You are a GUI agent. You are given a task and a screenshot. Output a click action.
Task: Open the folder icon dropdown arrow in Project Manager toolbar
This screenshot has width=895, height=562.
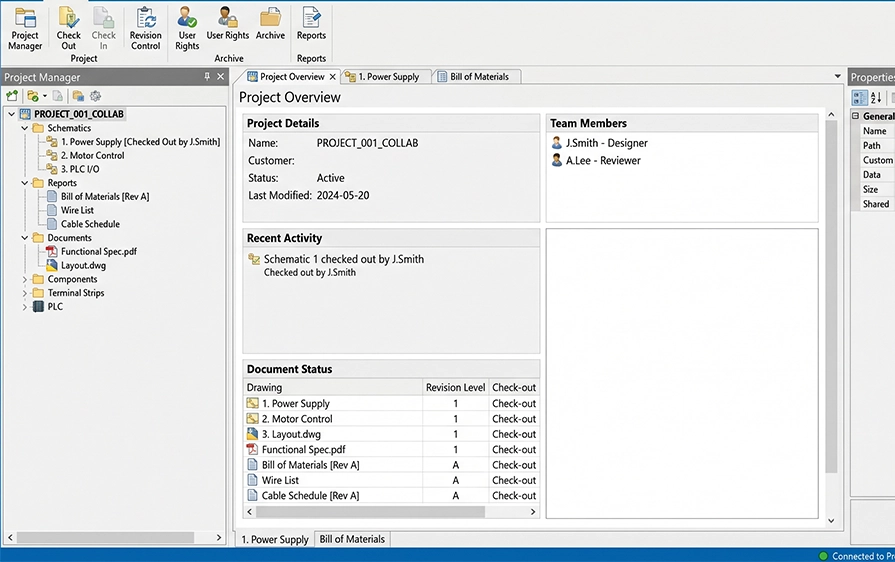pos(45,96)
